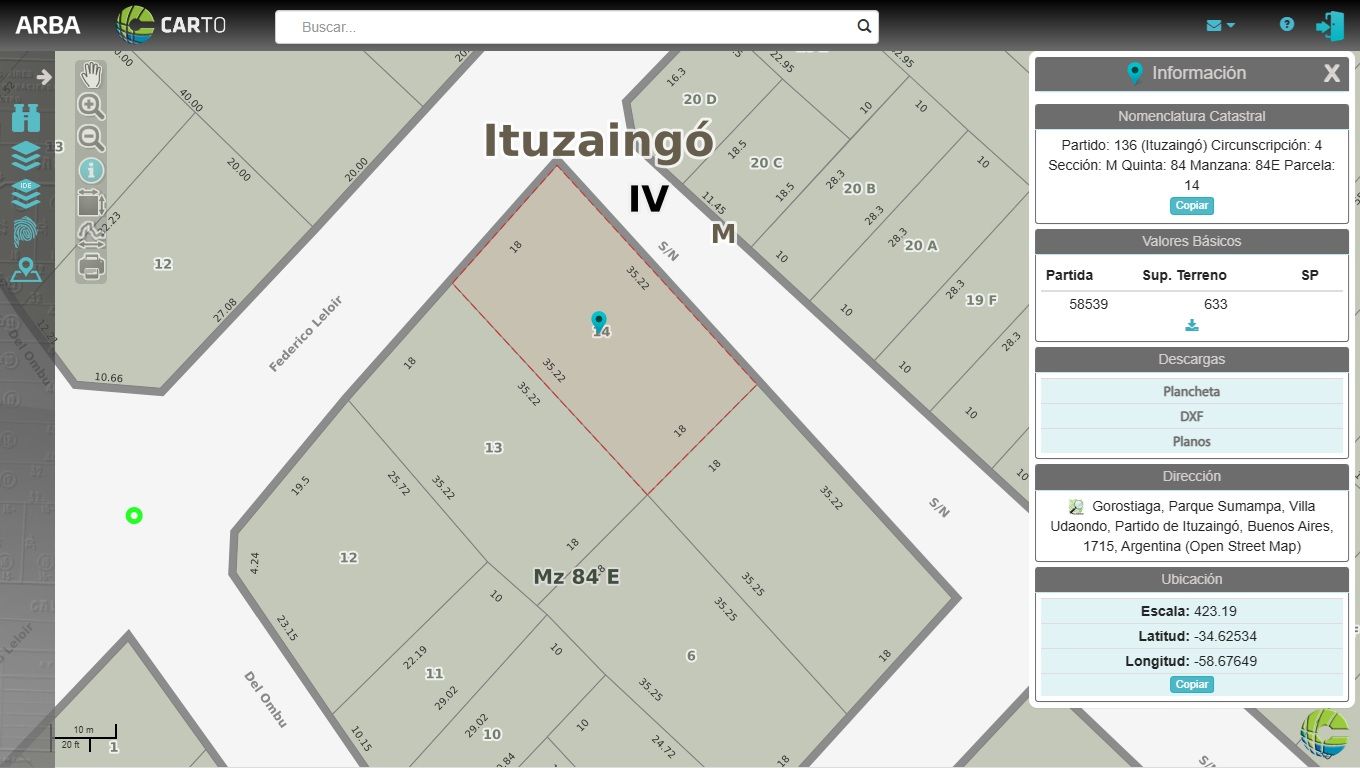This screenshot has width=1360, height=768.
Task: Click the Federico Leloir street label
Action: 306,333
